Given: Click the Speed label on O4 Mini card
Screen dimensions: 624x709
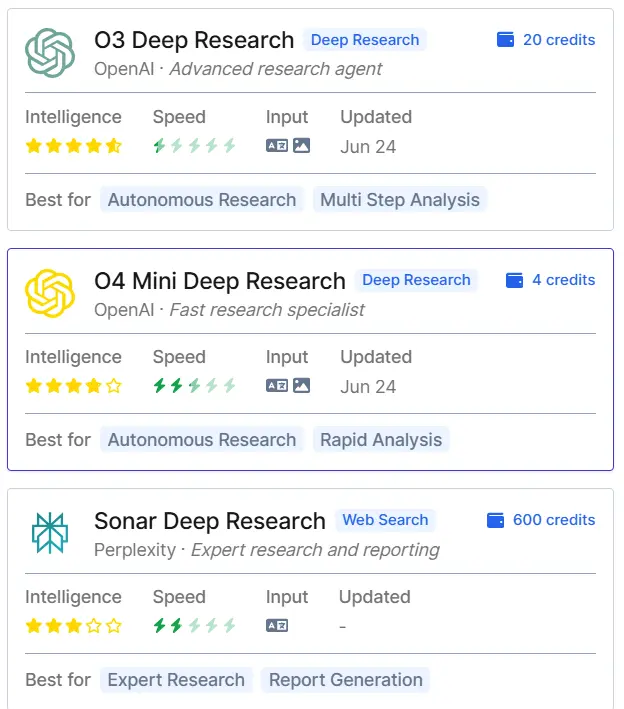Looking at the screenshot, I should [179, 357].
